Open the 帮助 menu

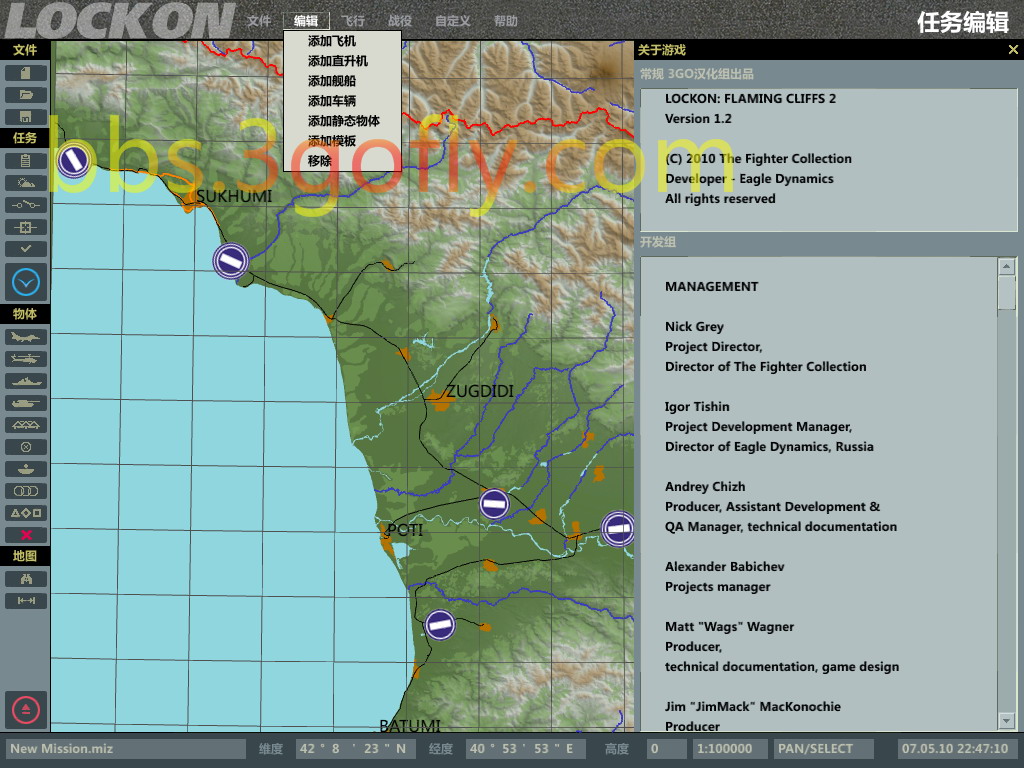[x=505, y=21]
